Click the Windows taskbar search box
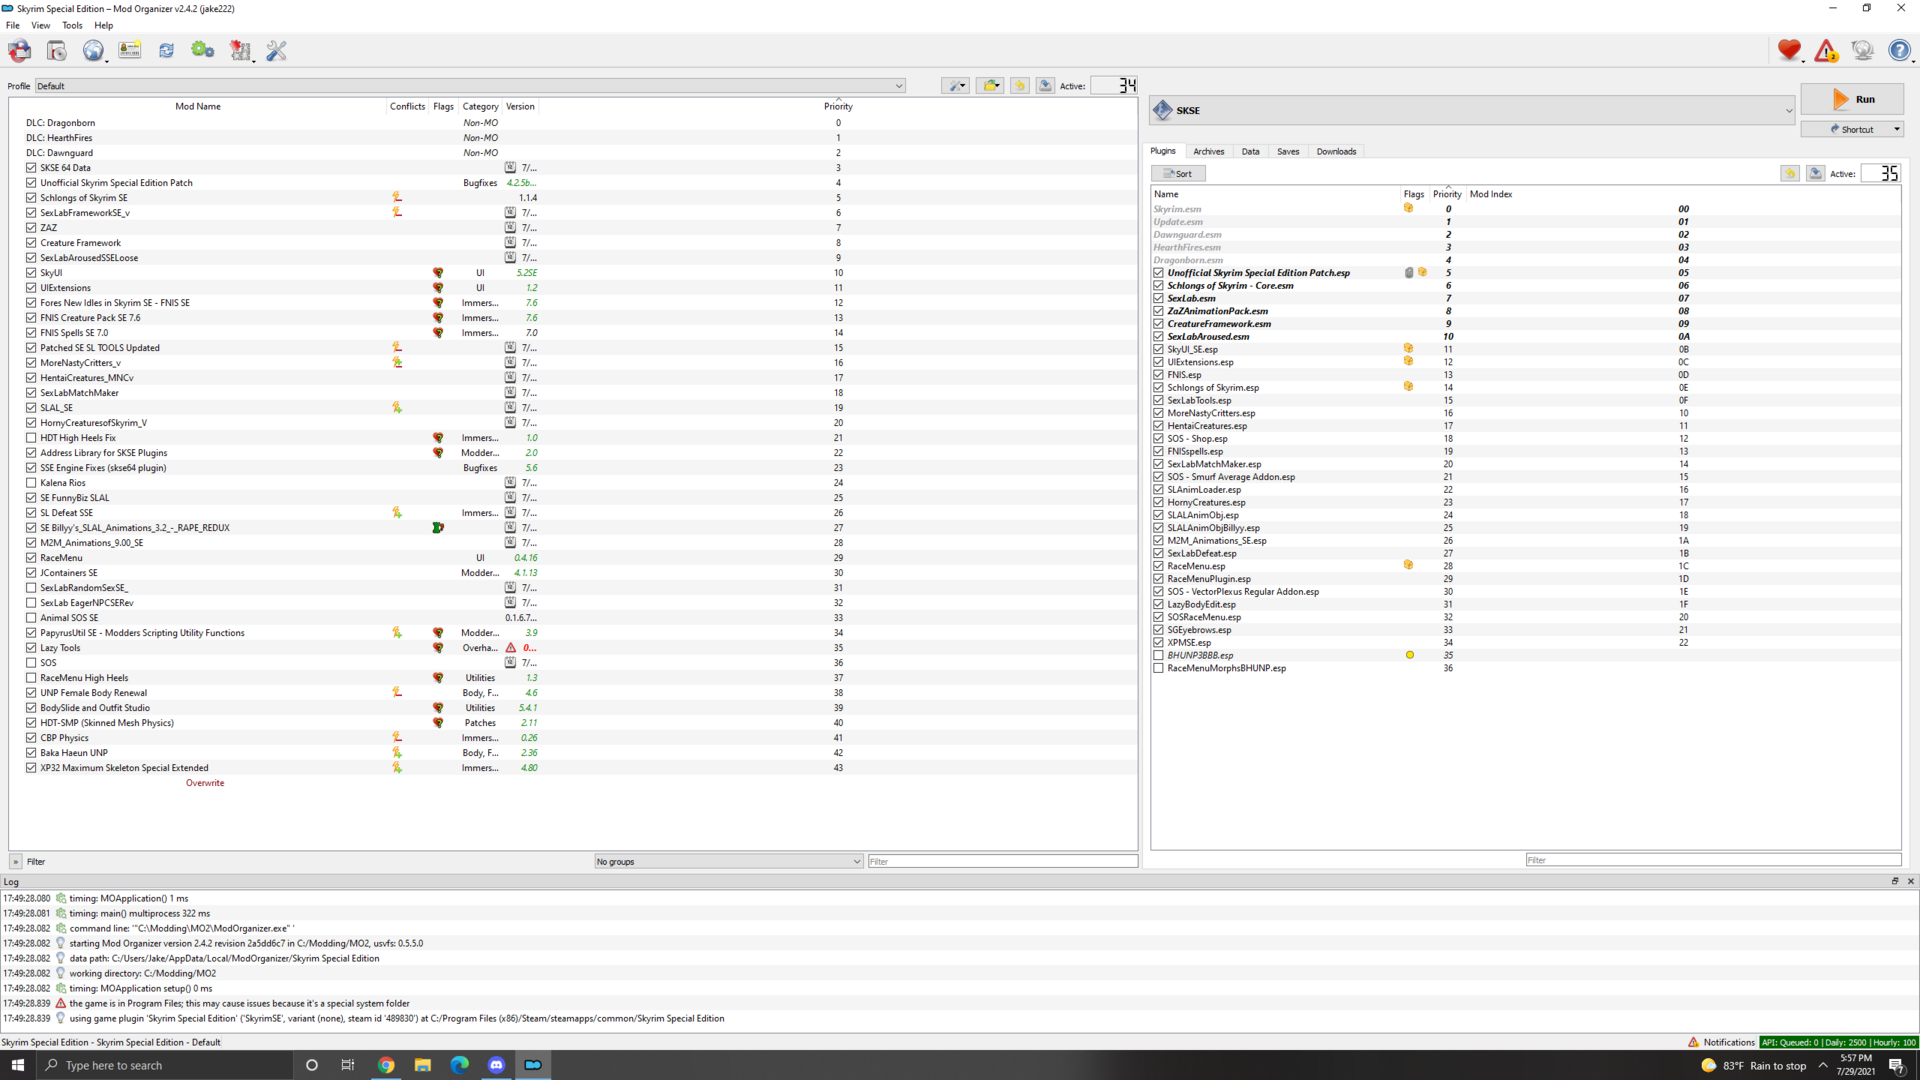1920x1080 pixels. click(x=165, y=1065)
